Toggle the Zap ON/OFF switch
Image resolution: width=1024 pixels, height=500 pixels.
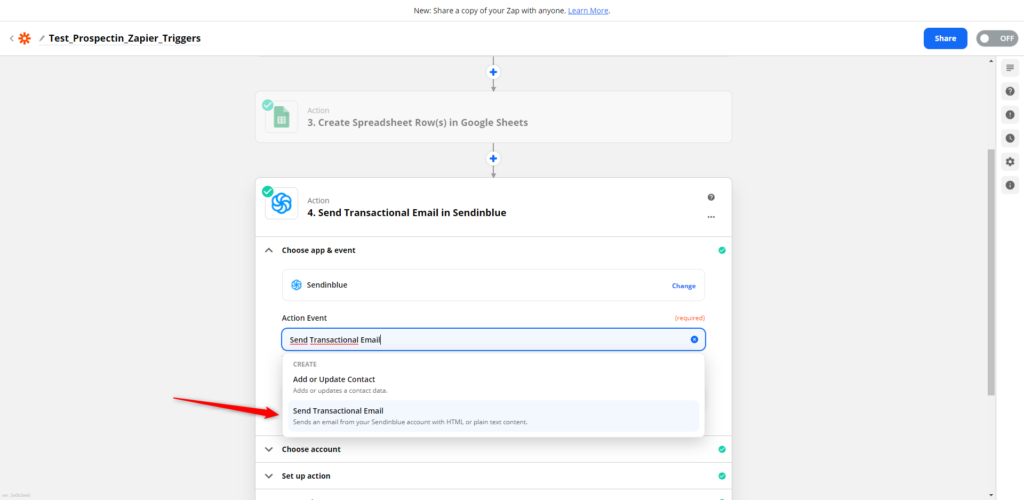point(997,39)
